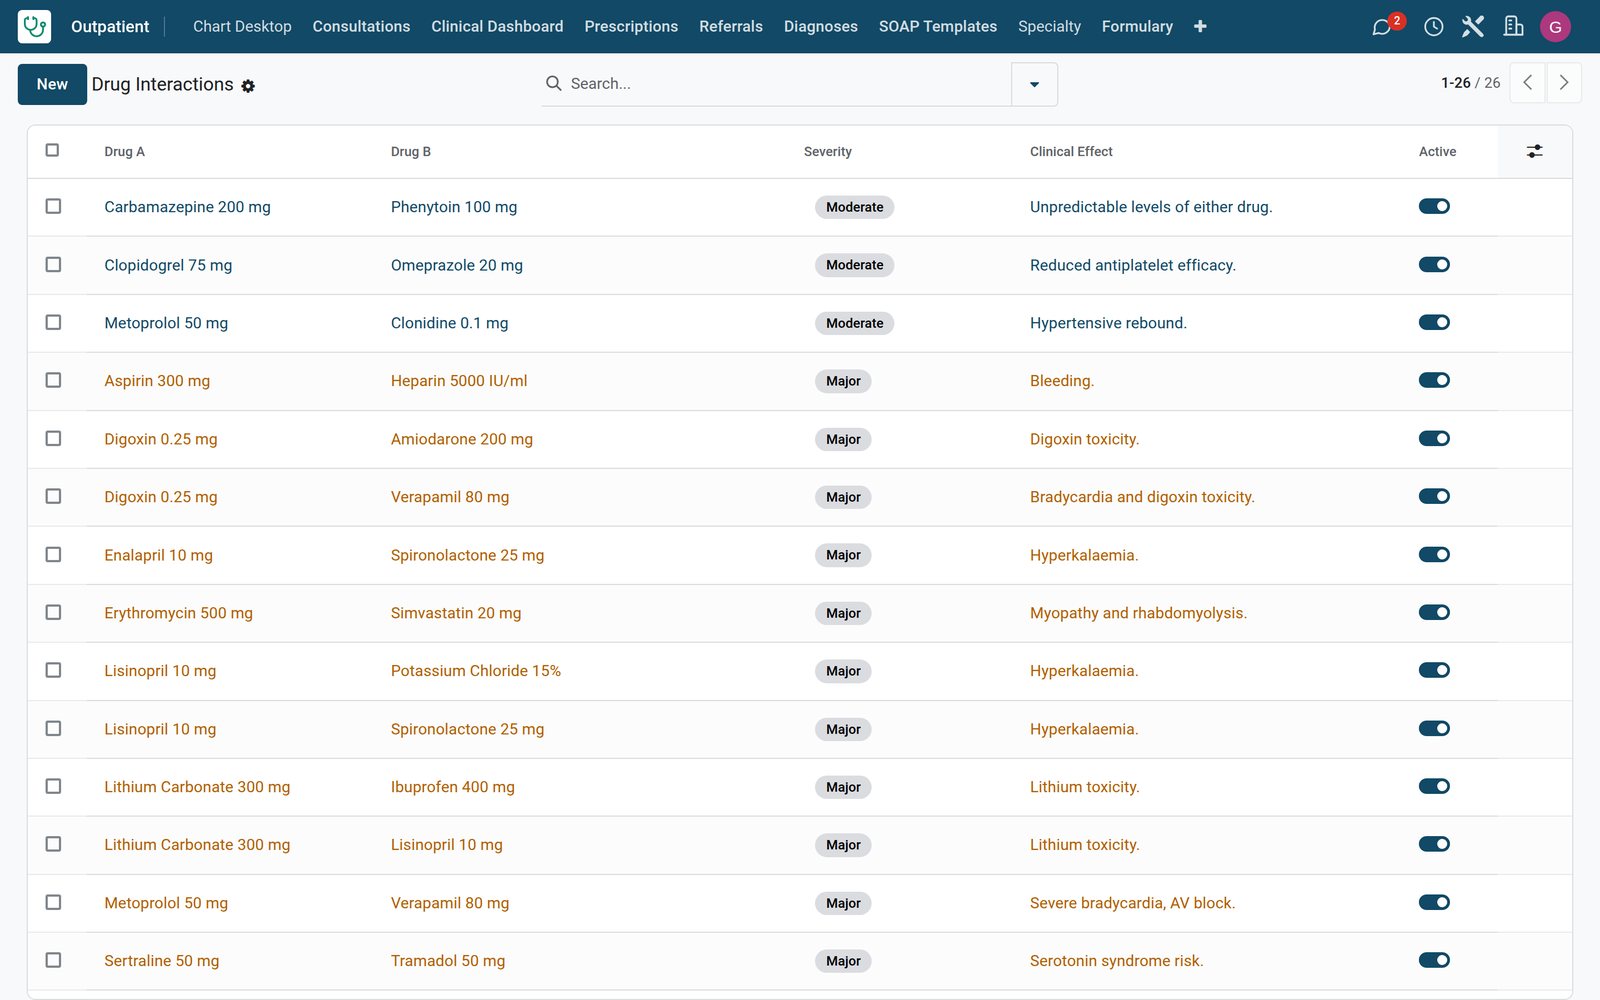
Task: Open the user avatar G menu
Action: [1555, 27]
